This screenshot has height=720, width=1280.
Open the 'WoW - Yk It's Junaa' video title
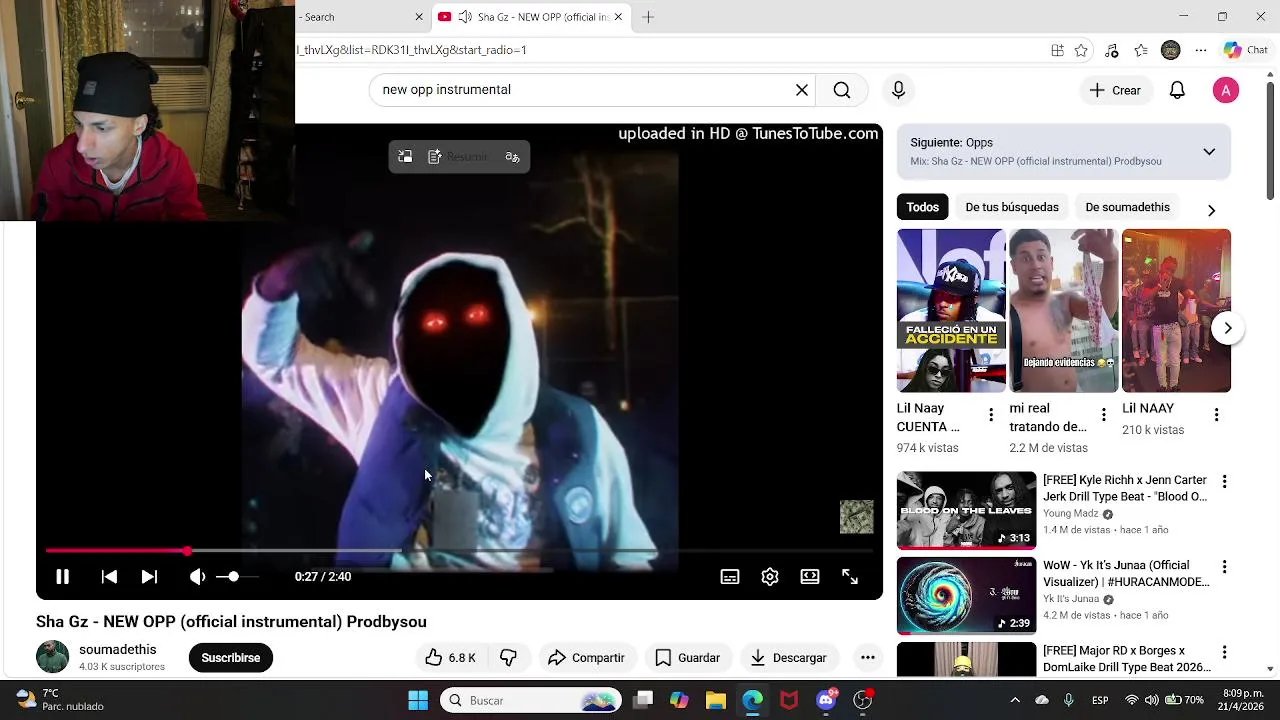coord(1126,573)
